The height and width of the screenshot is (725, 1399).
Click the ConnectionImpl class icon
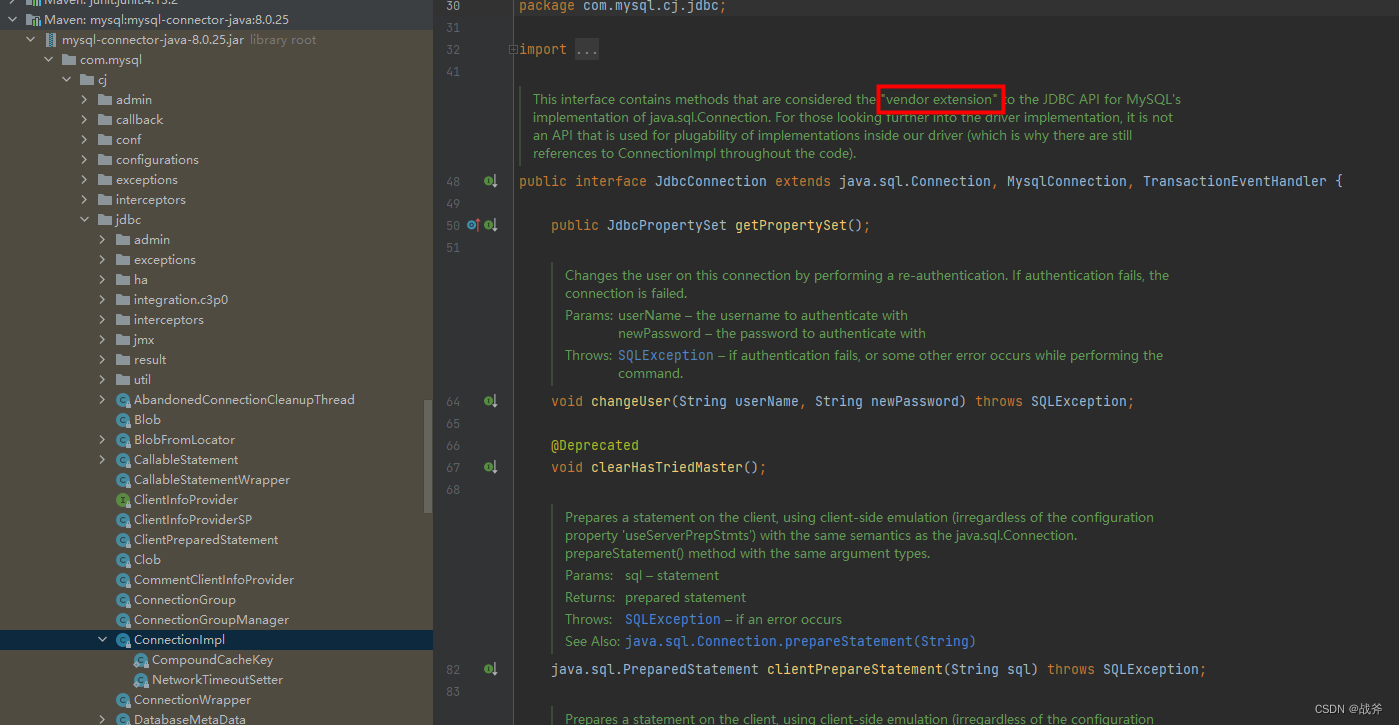click(124, 640)
